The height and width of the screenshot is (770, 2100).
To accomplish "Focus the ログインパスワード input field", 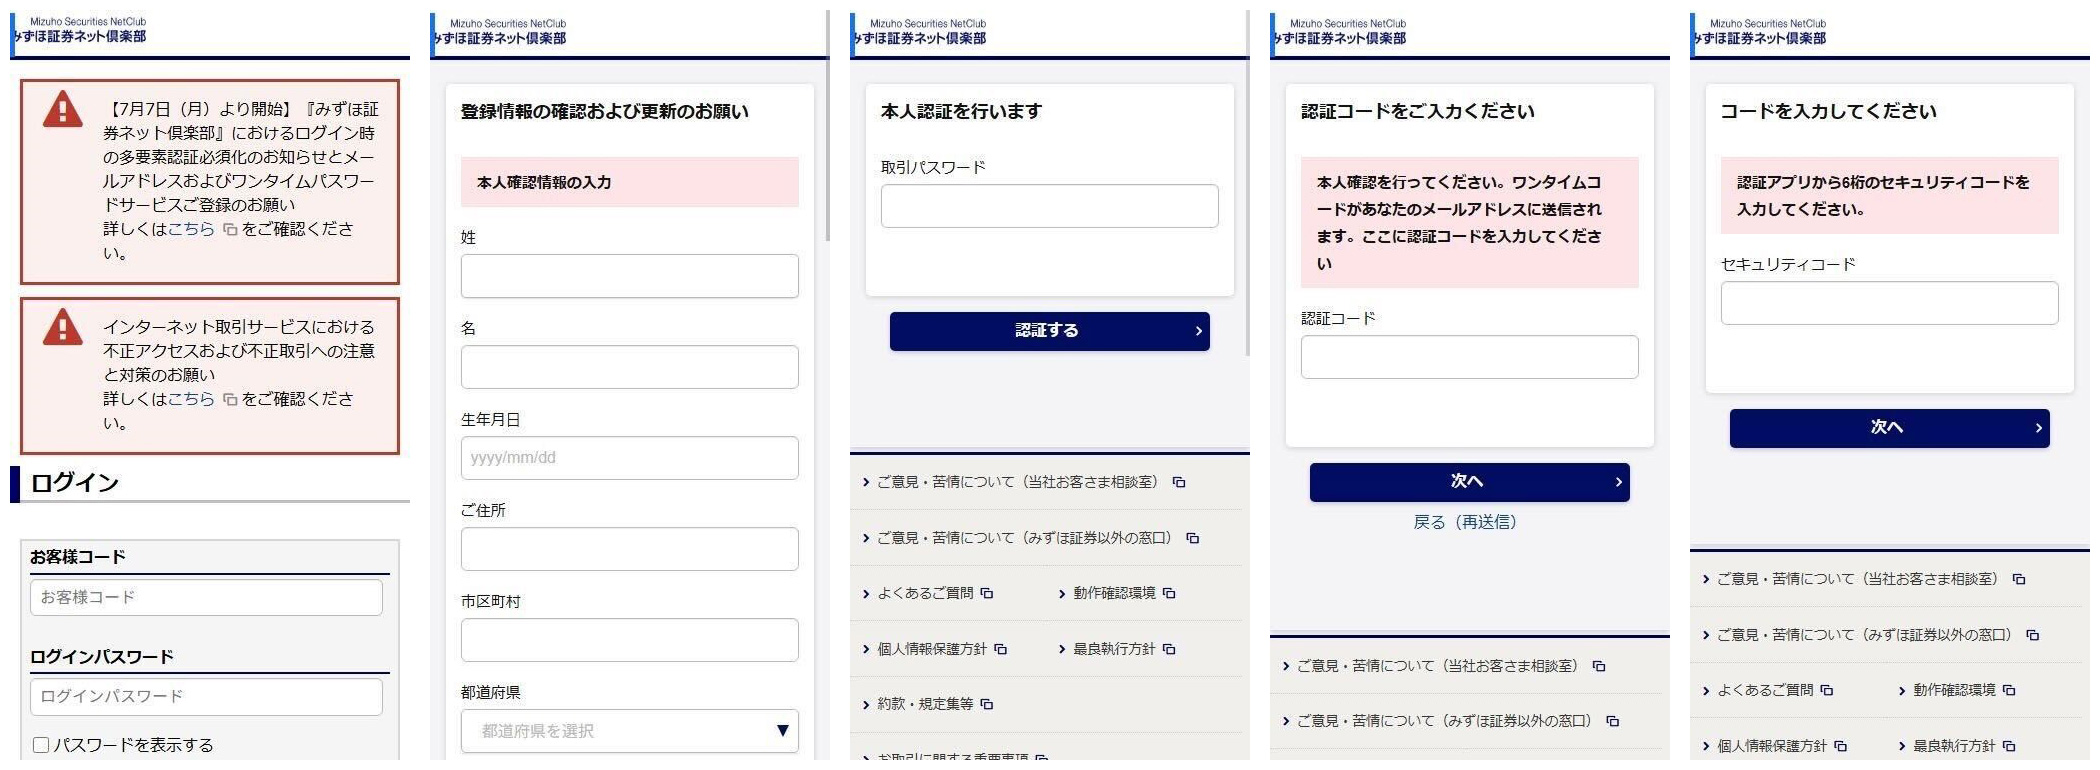I will [x=206, y=696].
